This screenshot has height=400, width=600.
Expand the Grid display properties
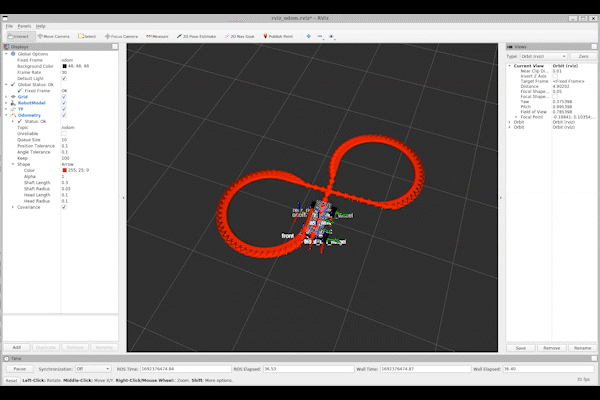pyautogui.click(x=6, y=97)
